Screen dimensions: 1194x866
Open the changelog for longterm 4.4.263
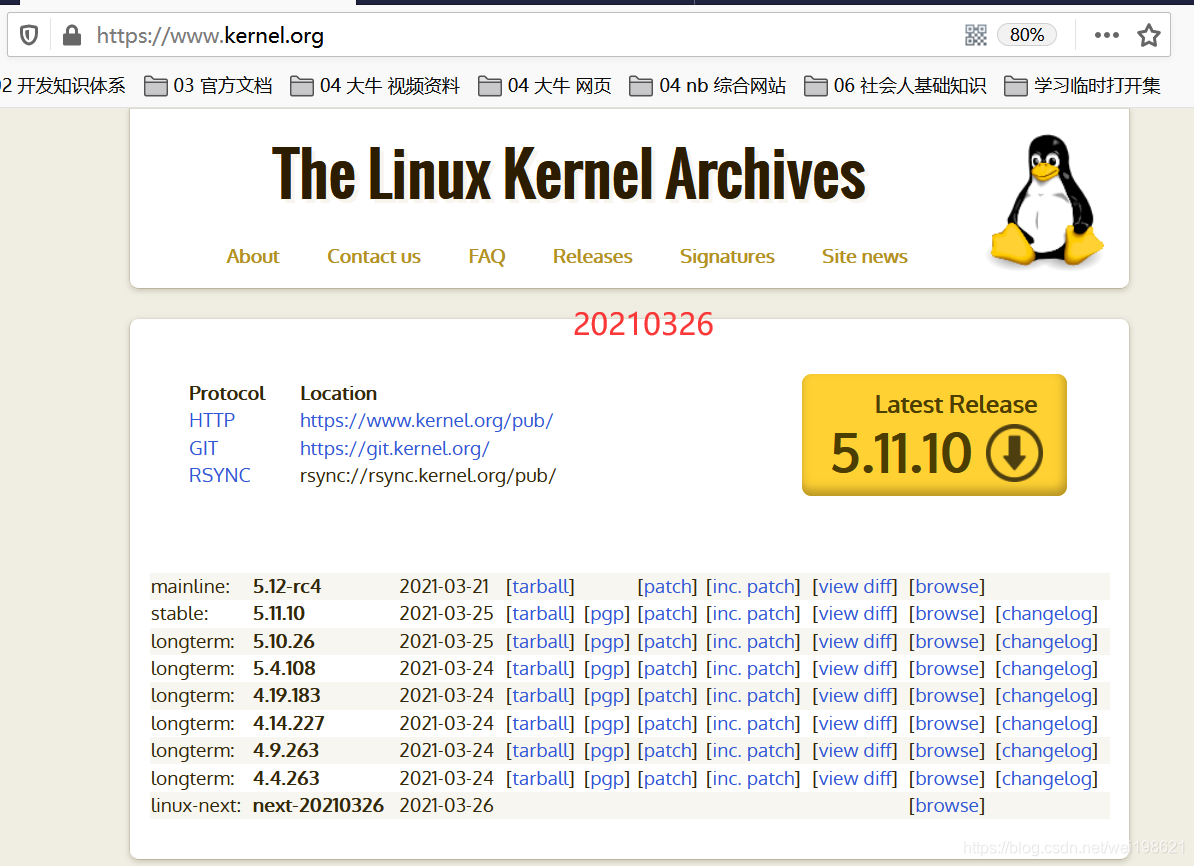[x=1046, y=778]
